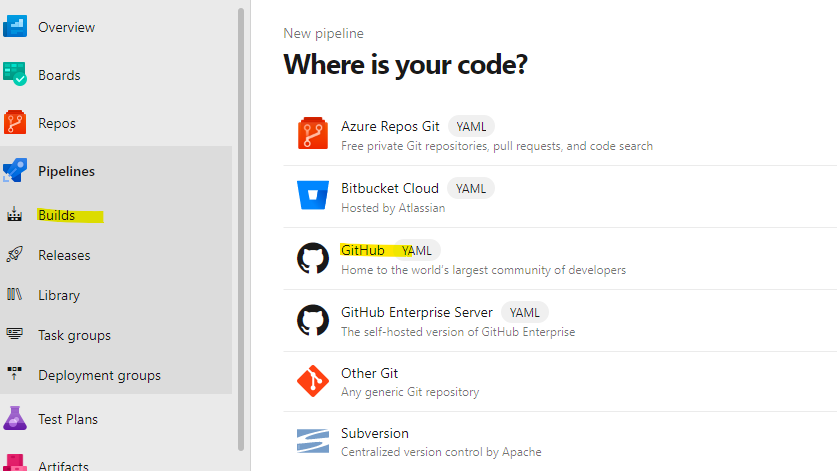Click the Deployment groups icon
This screenshot has width=837, height=471.
click(14, 373)
